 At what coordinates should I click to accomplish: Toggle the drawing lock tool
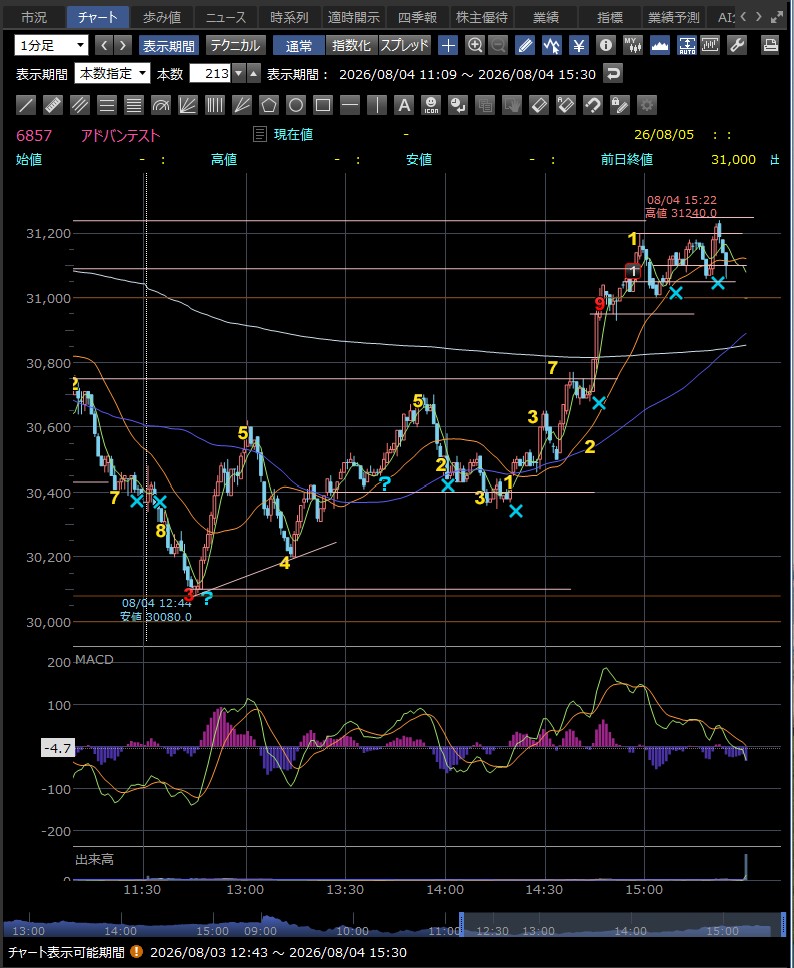pos(619,105)
